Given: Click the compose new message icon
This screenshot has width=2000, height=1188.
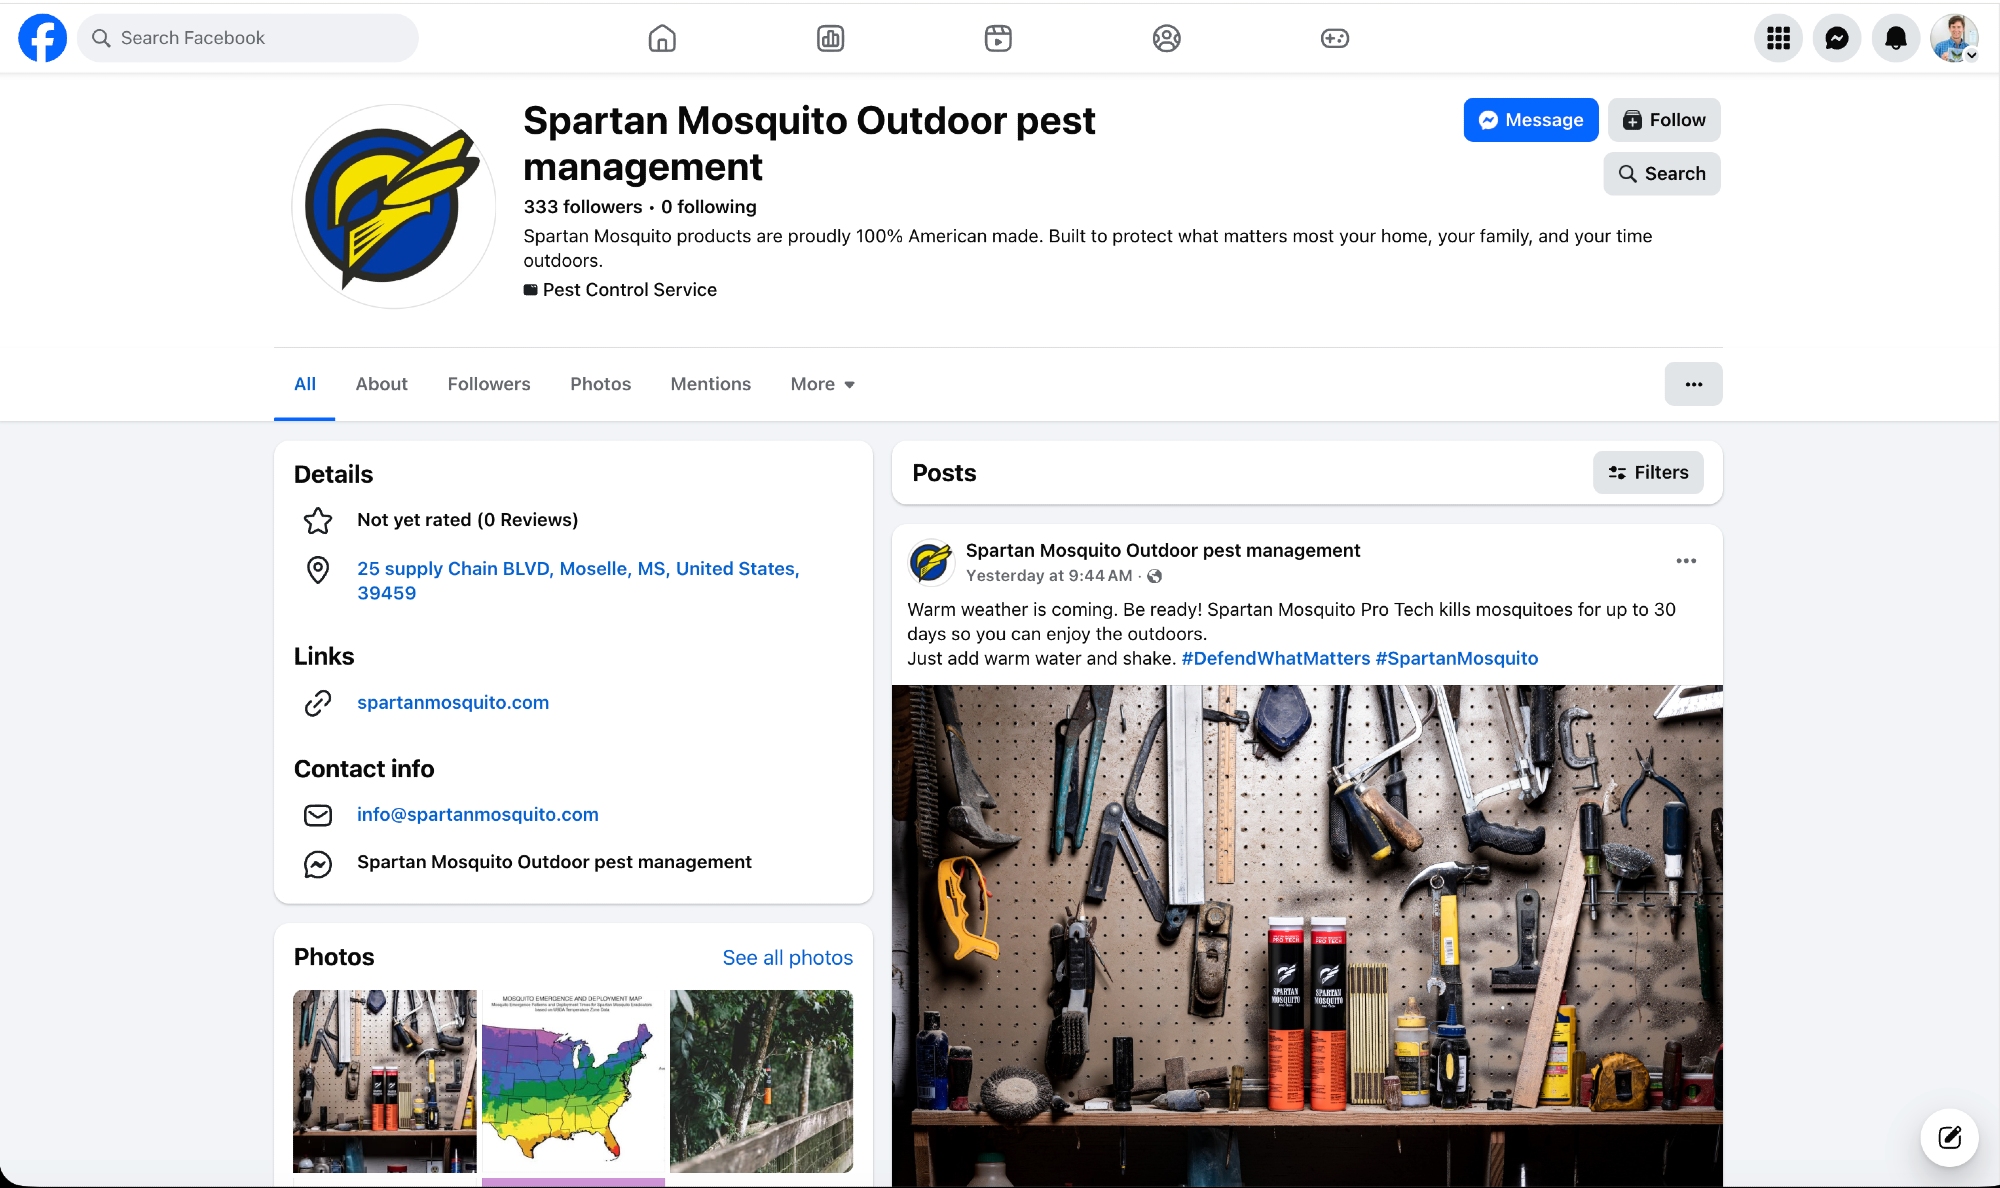Looking at the screenshot, I should 1949,1137.
